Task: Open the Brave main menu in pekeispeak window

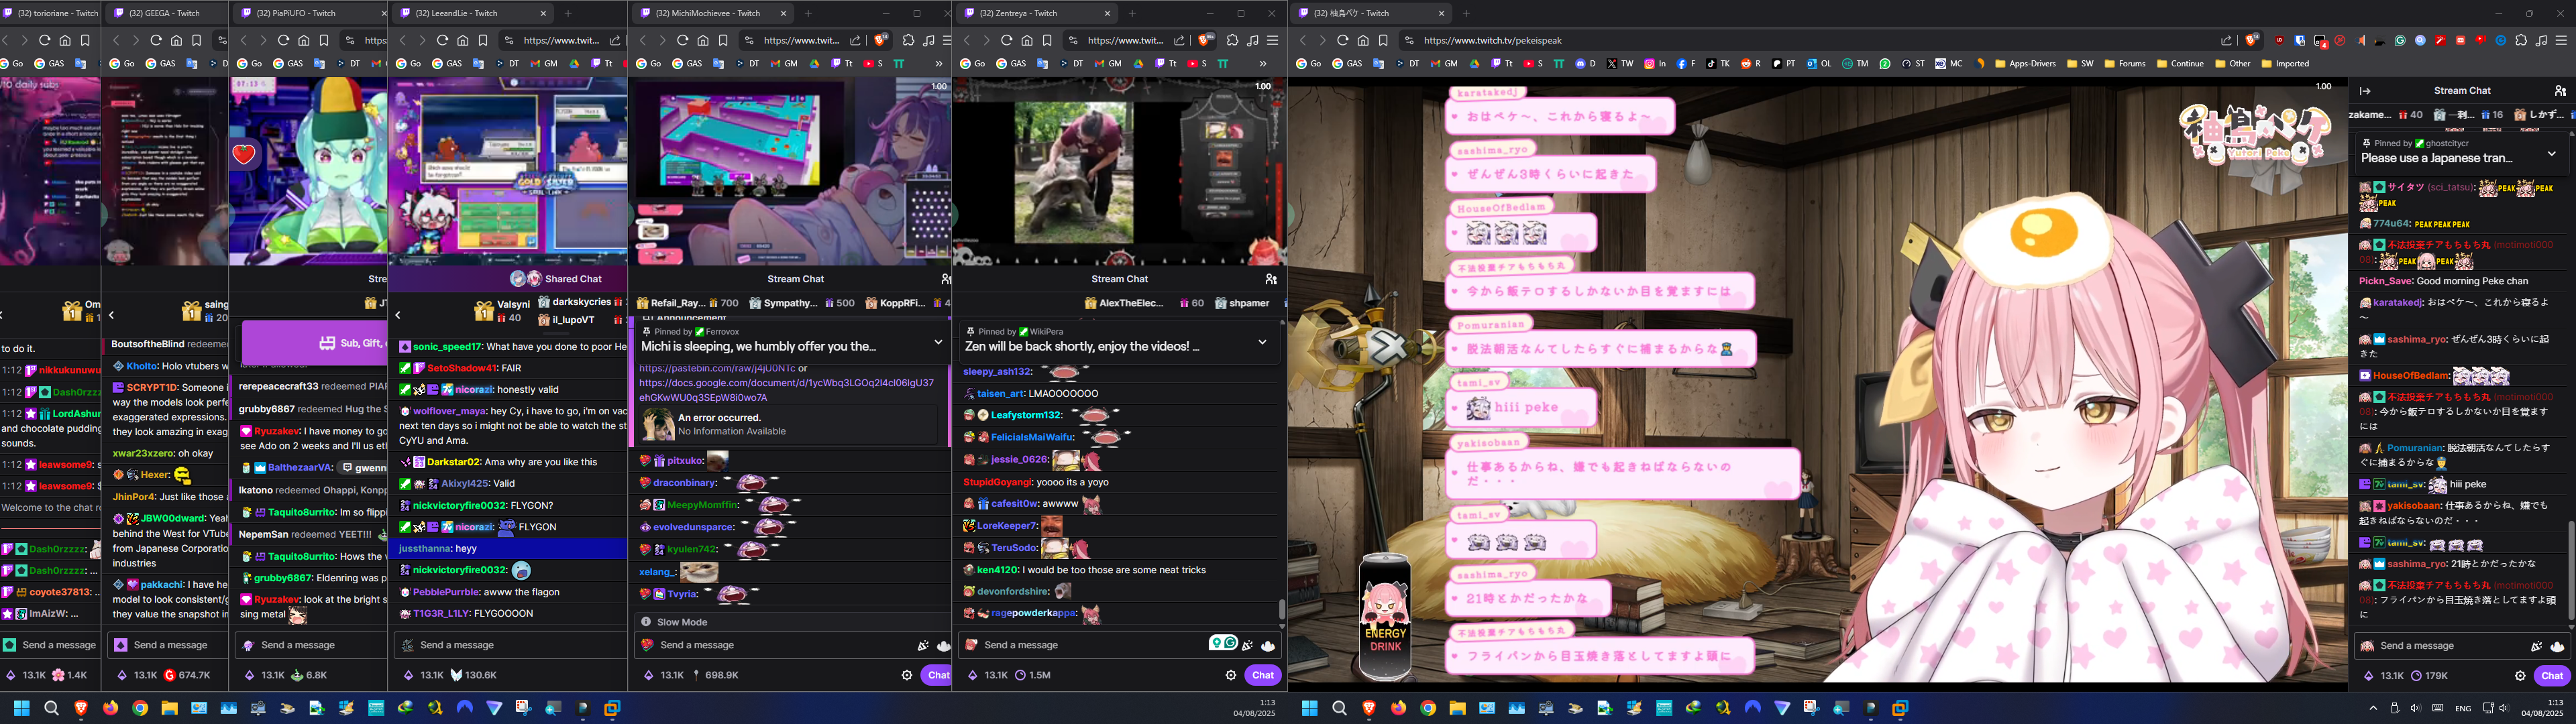Action: pos(2561,40)
